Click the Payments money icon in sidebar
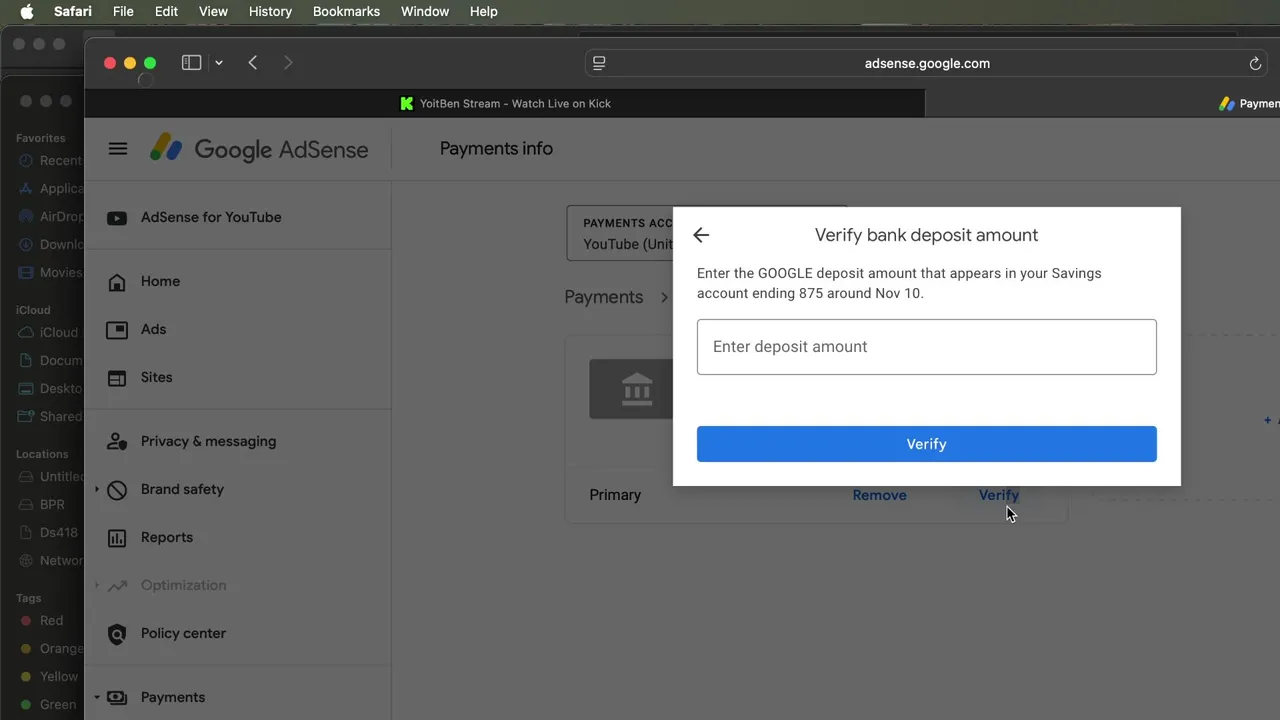 tap(117, 698)
